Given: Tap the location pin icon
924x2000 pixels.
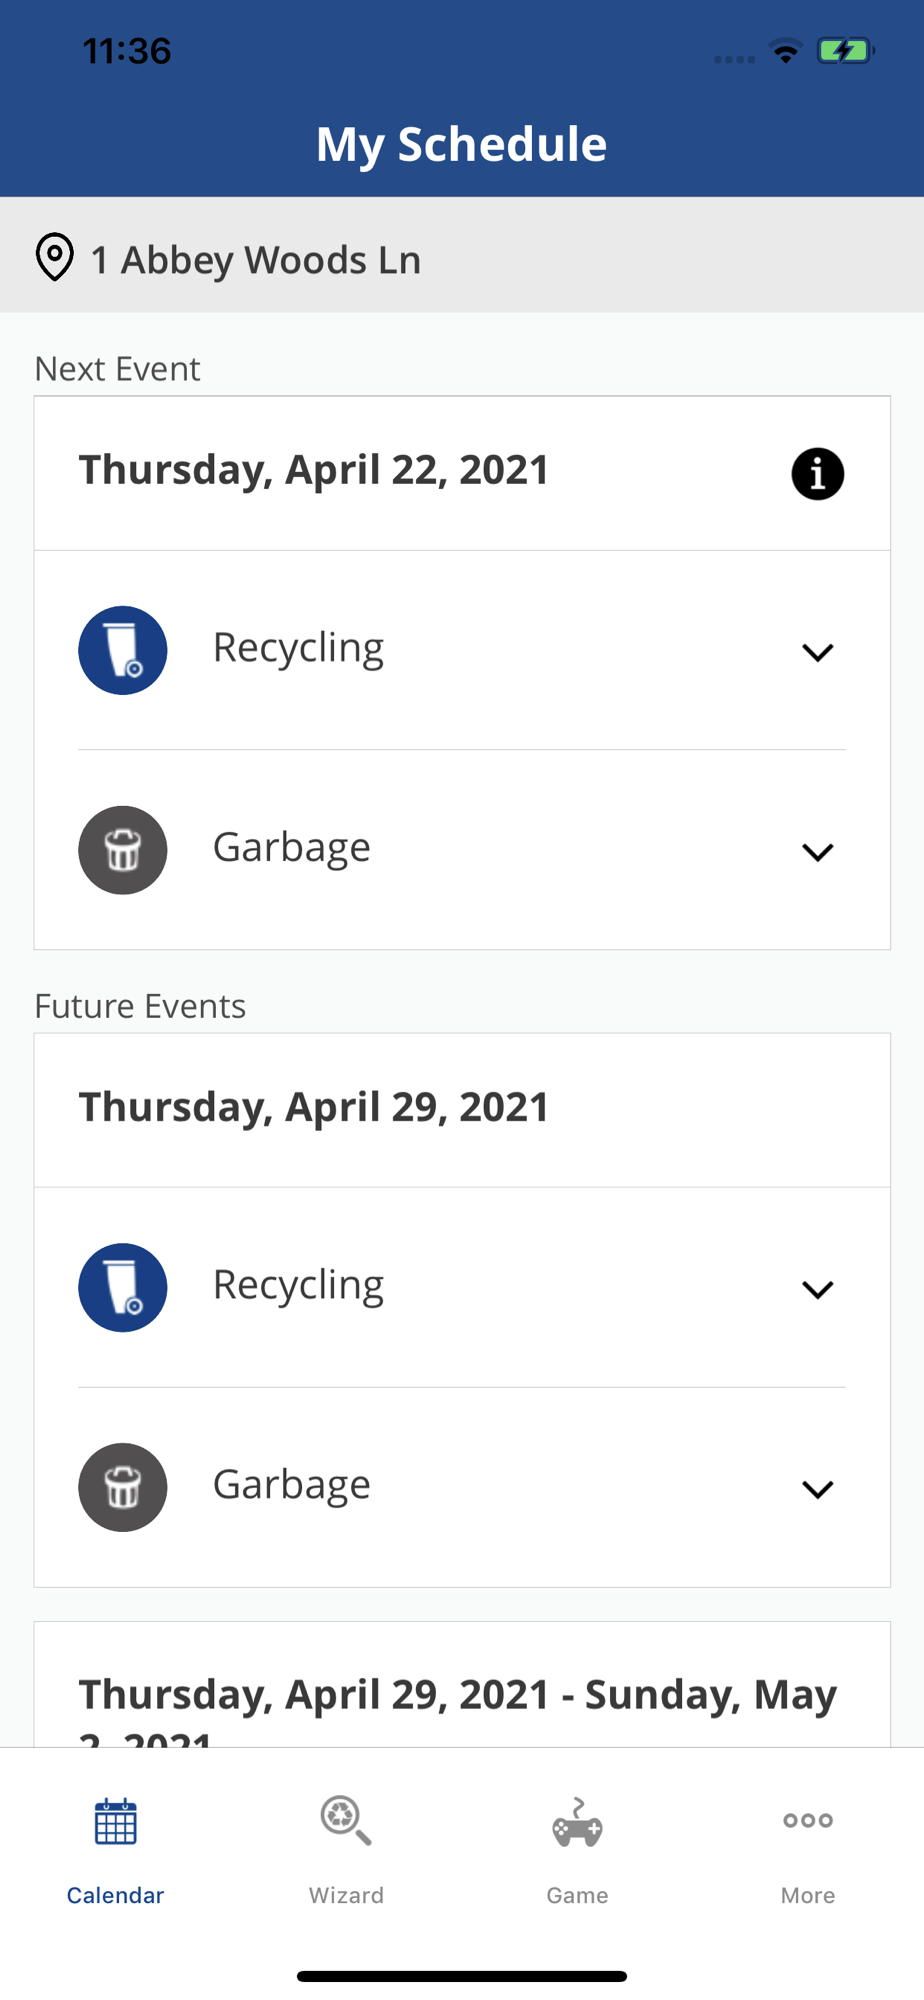Looking at the screenshot, I should pyautogui.click(x=55, y=258).
